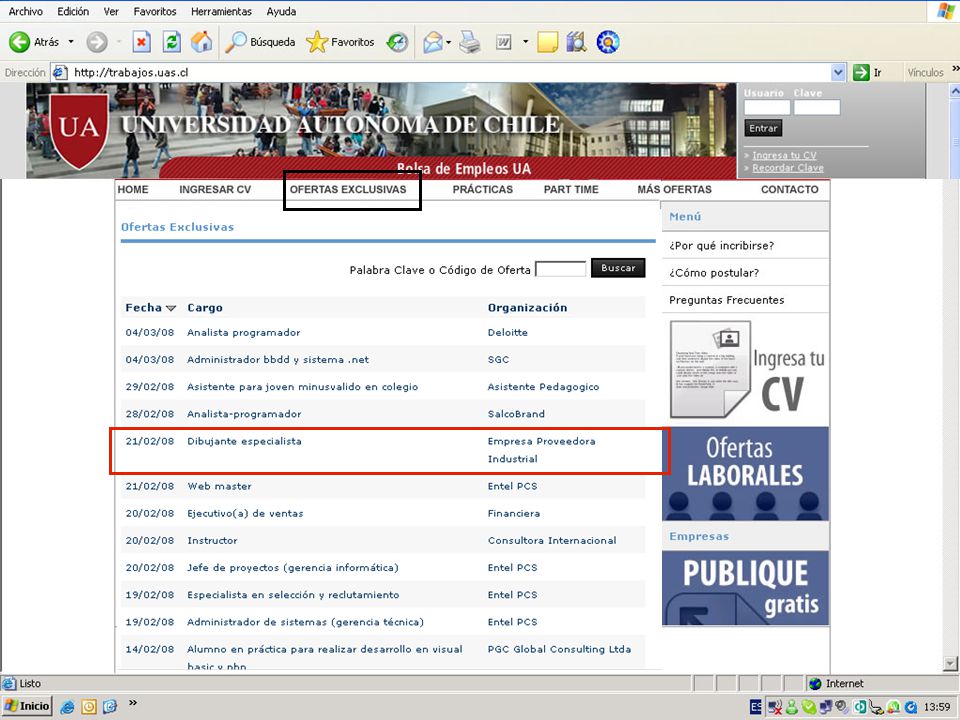Open the Atrás history dropdown arrow

71,42
